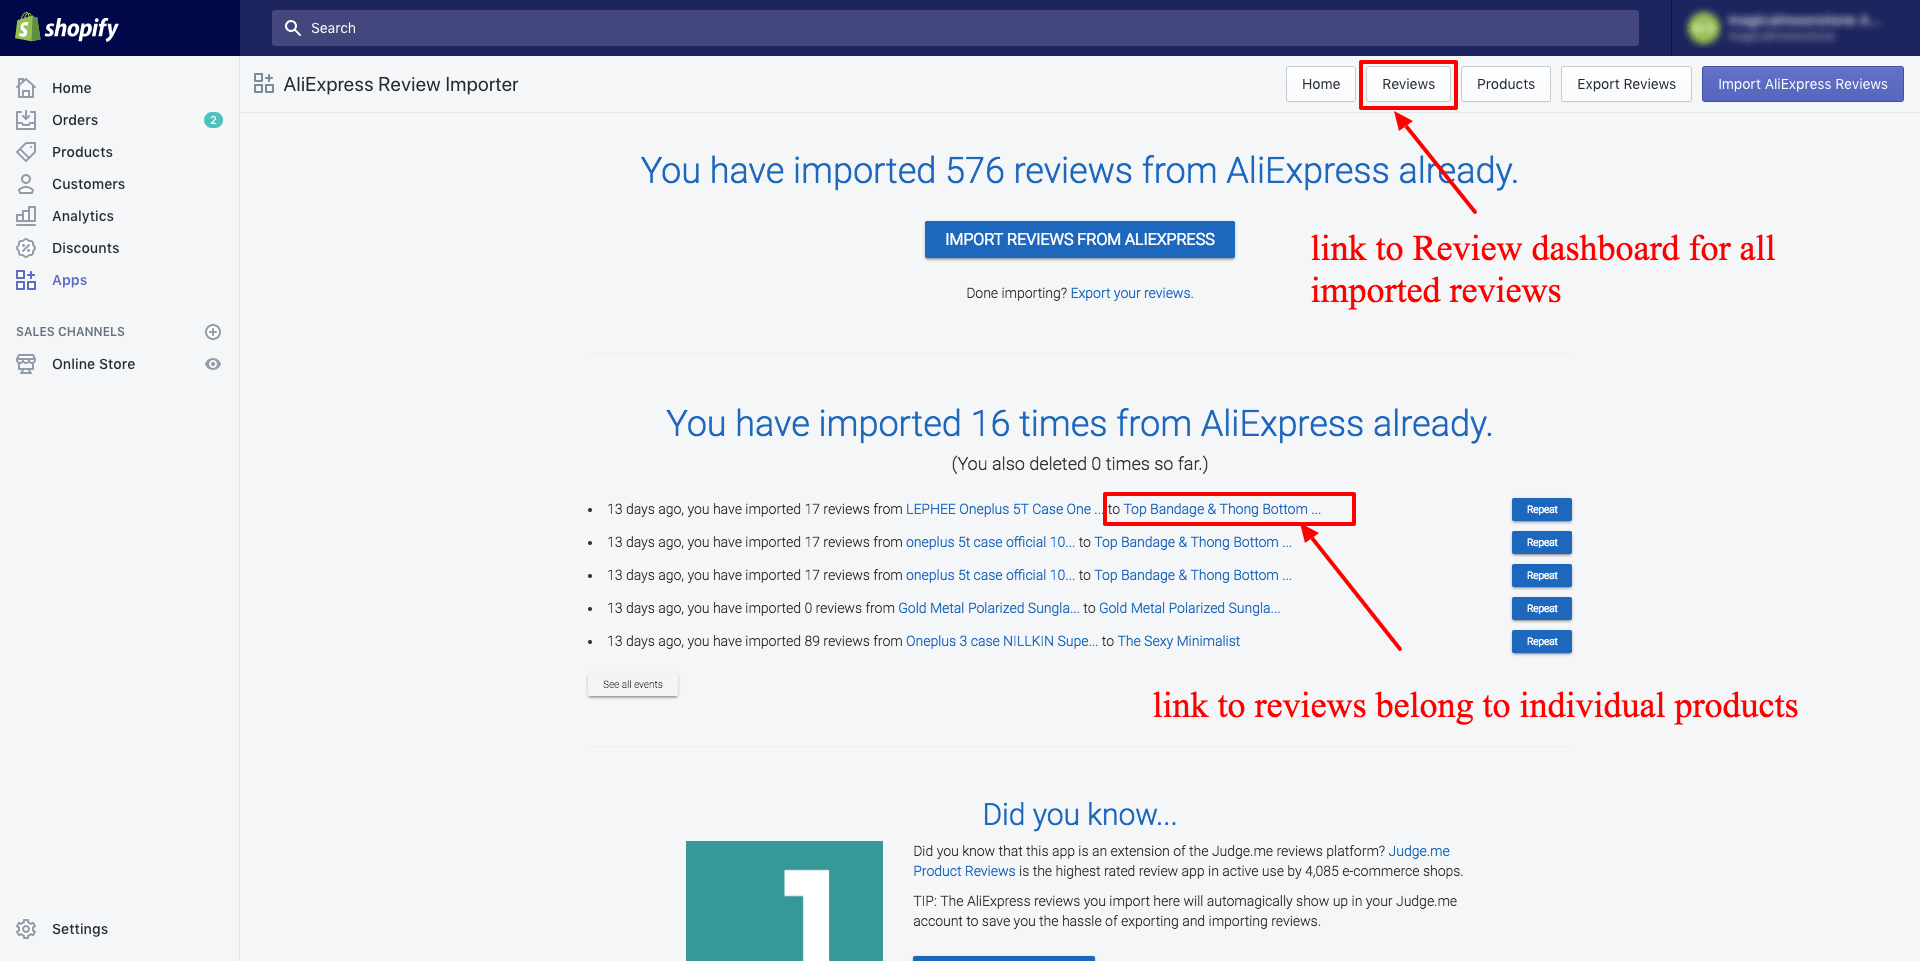Open the Apps grid icon in sidebar

pos(26,280)
